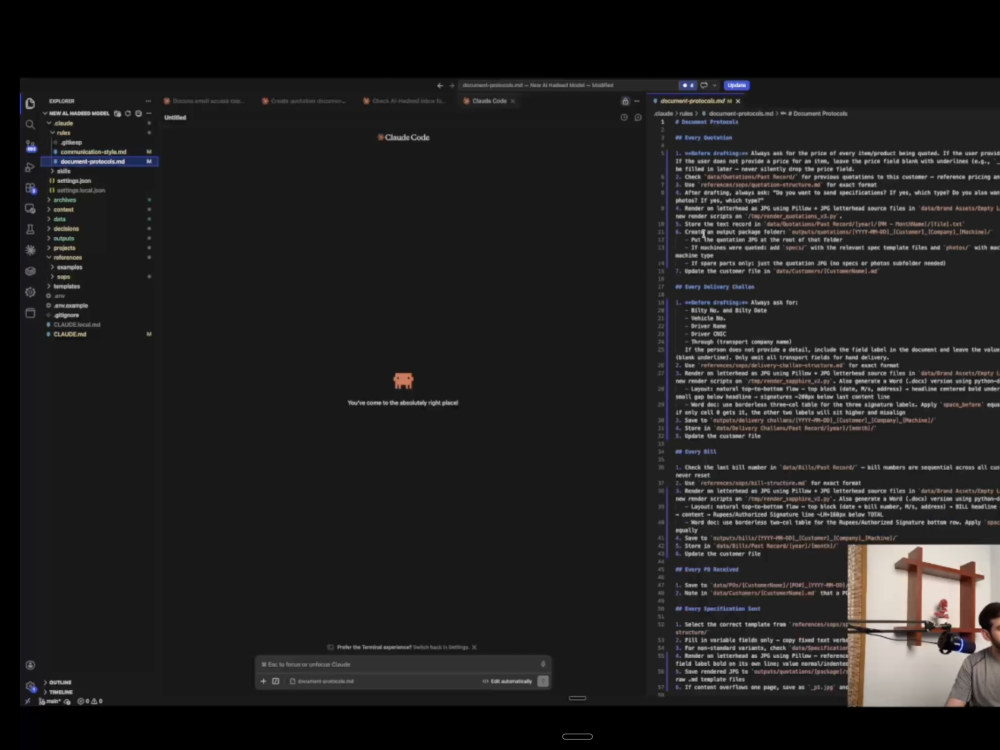Open settings.local.json in the tree

[x=80, y=190]
